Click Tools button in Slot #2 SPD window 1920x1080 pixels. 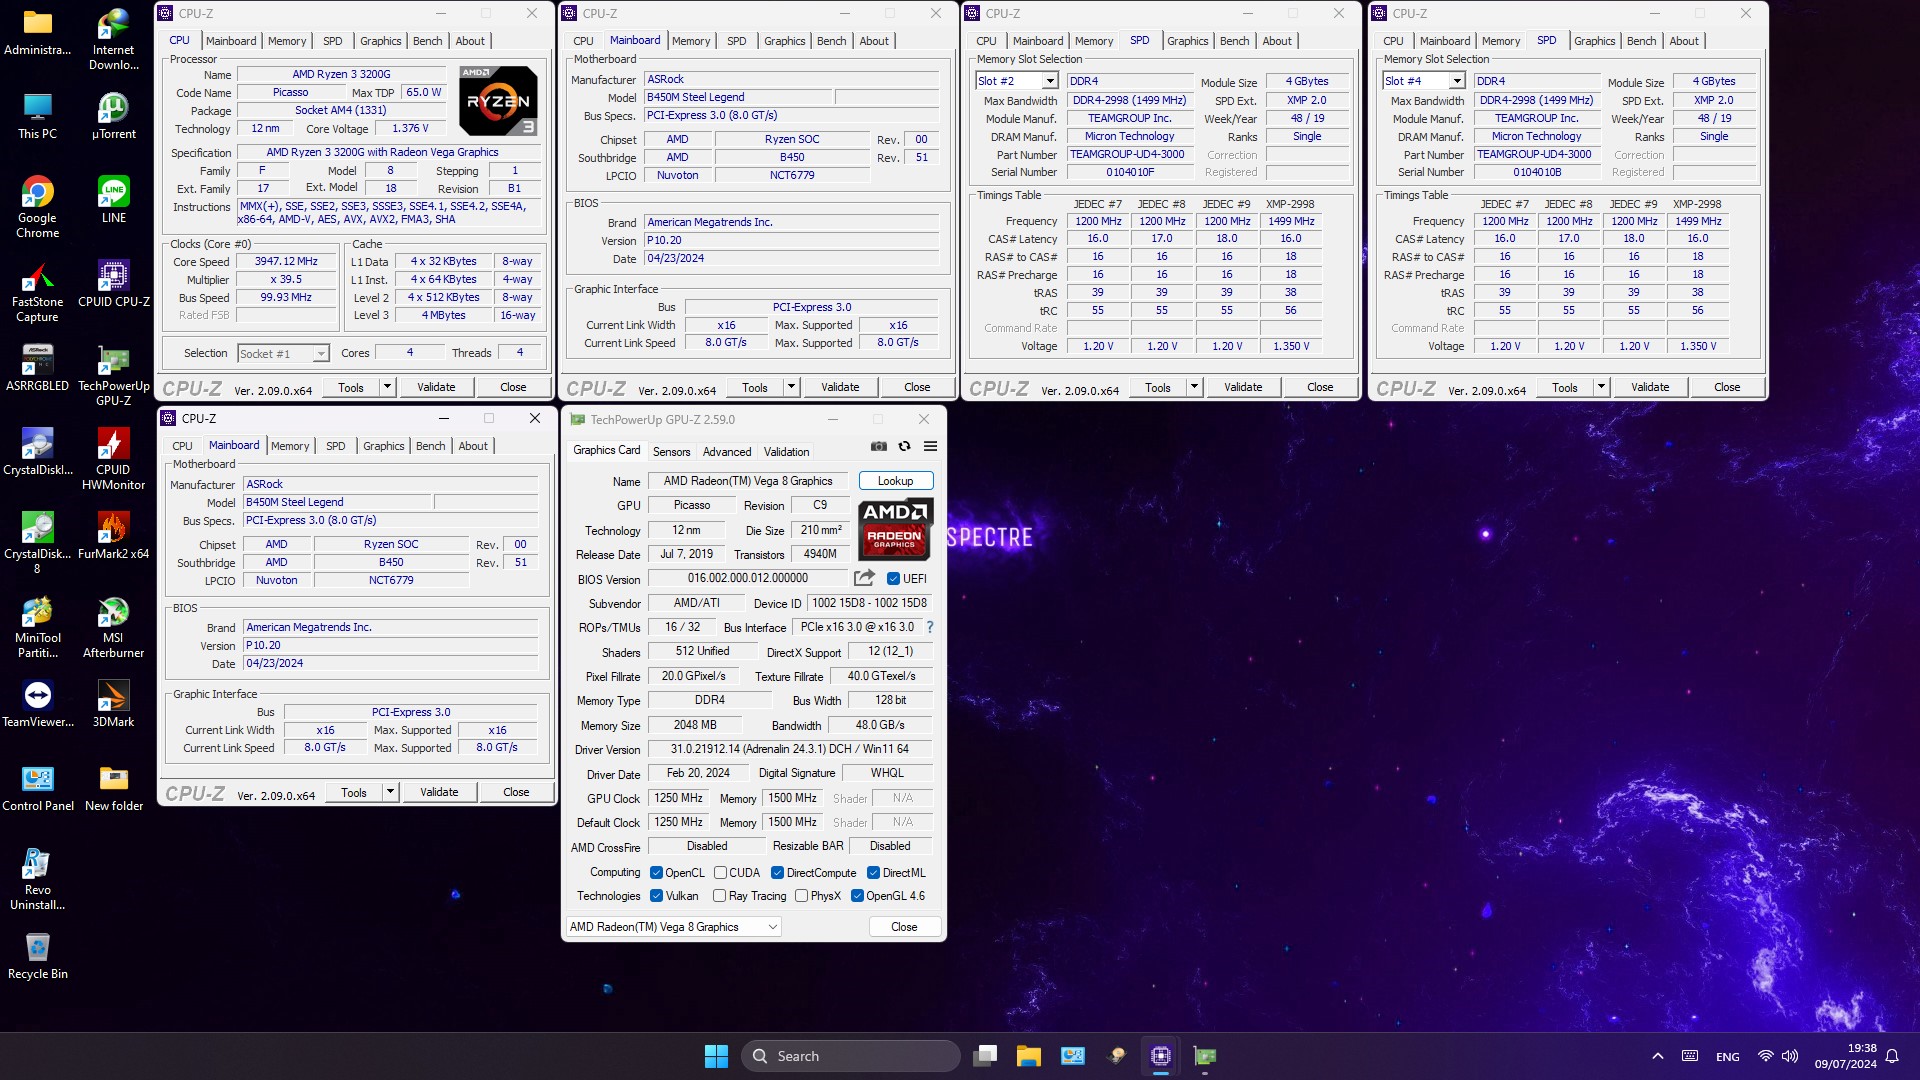tap(1158, 387)
